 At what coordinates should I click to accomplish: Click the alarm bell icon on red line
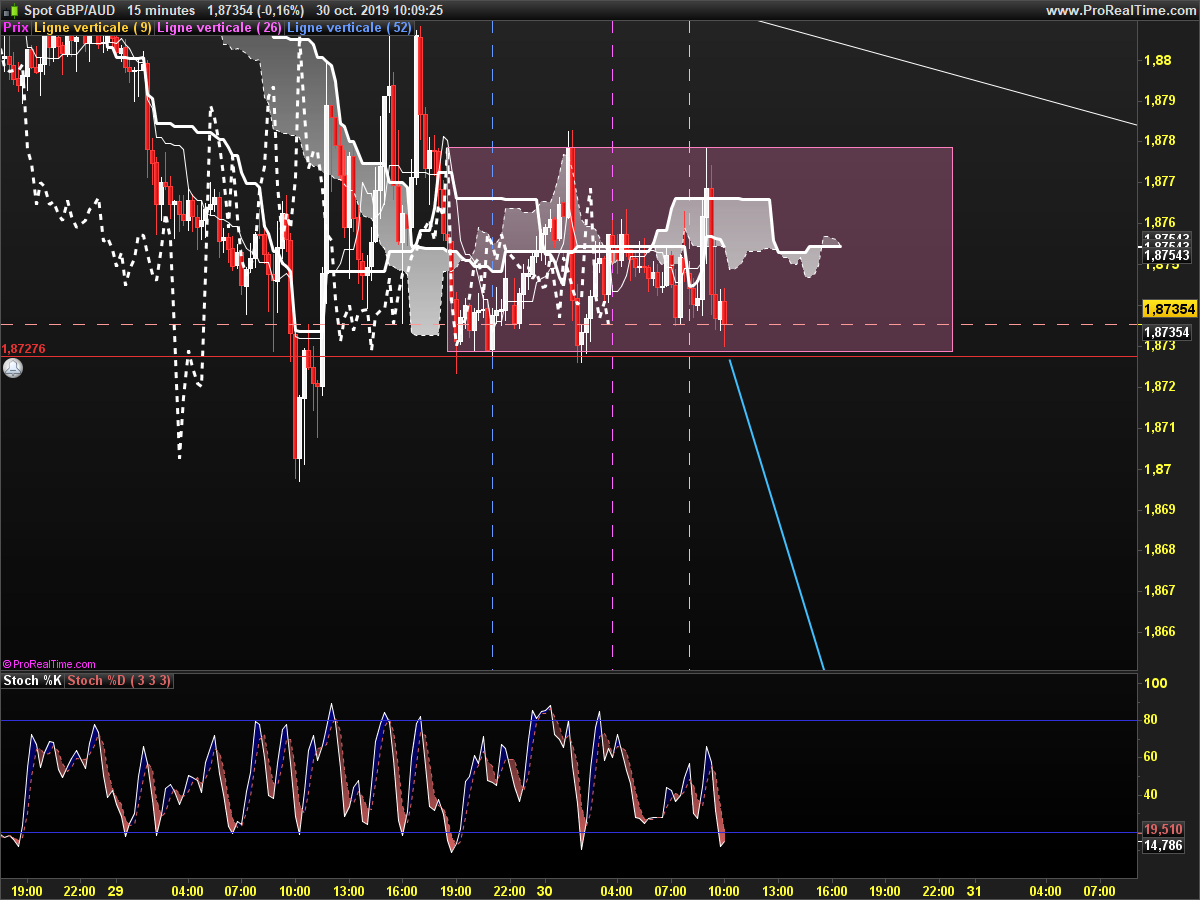click(x=13, y=367)
